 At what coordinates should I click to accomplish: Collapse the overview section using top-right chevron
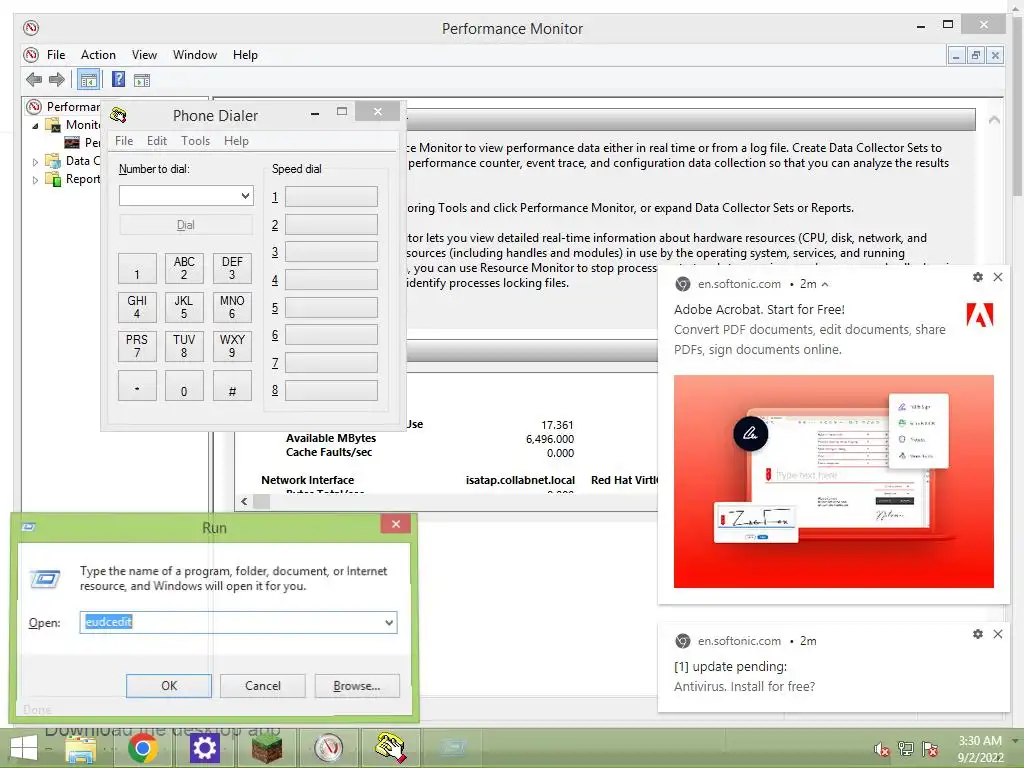994,120
